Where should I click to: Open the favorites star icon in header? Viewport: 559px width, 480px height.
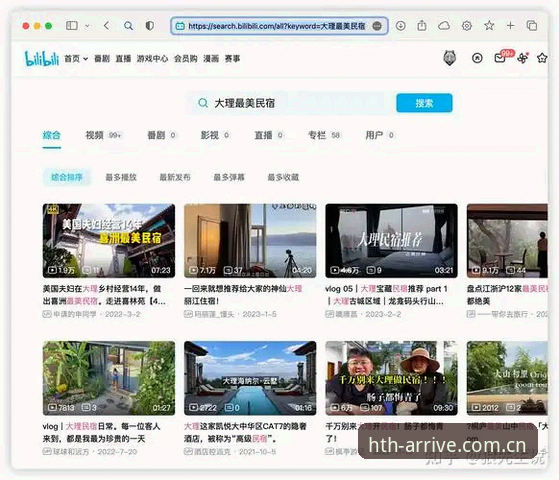(542, 58)
